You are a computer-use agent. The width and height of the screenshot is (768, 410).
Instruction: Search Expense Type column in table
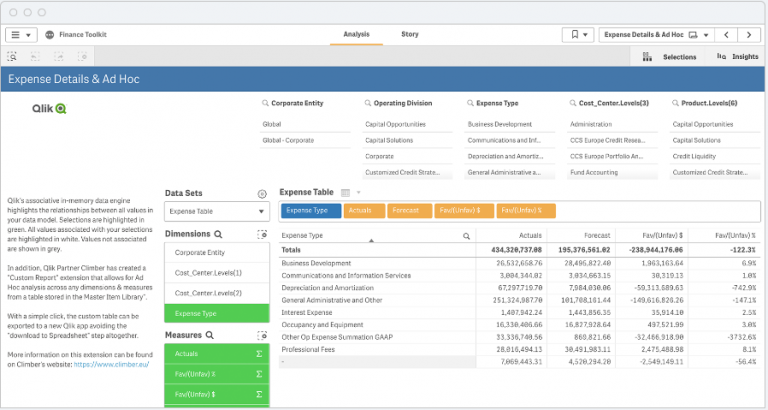pos(466,236)
